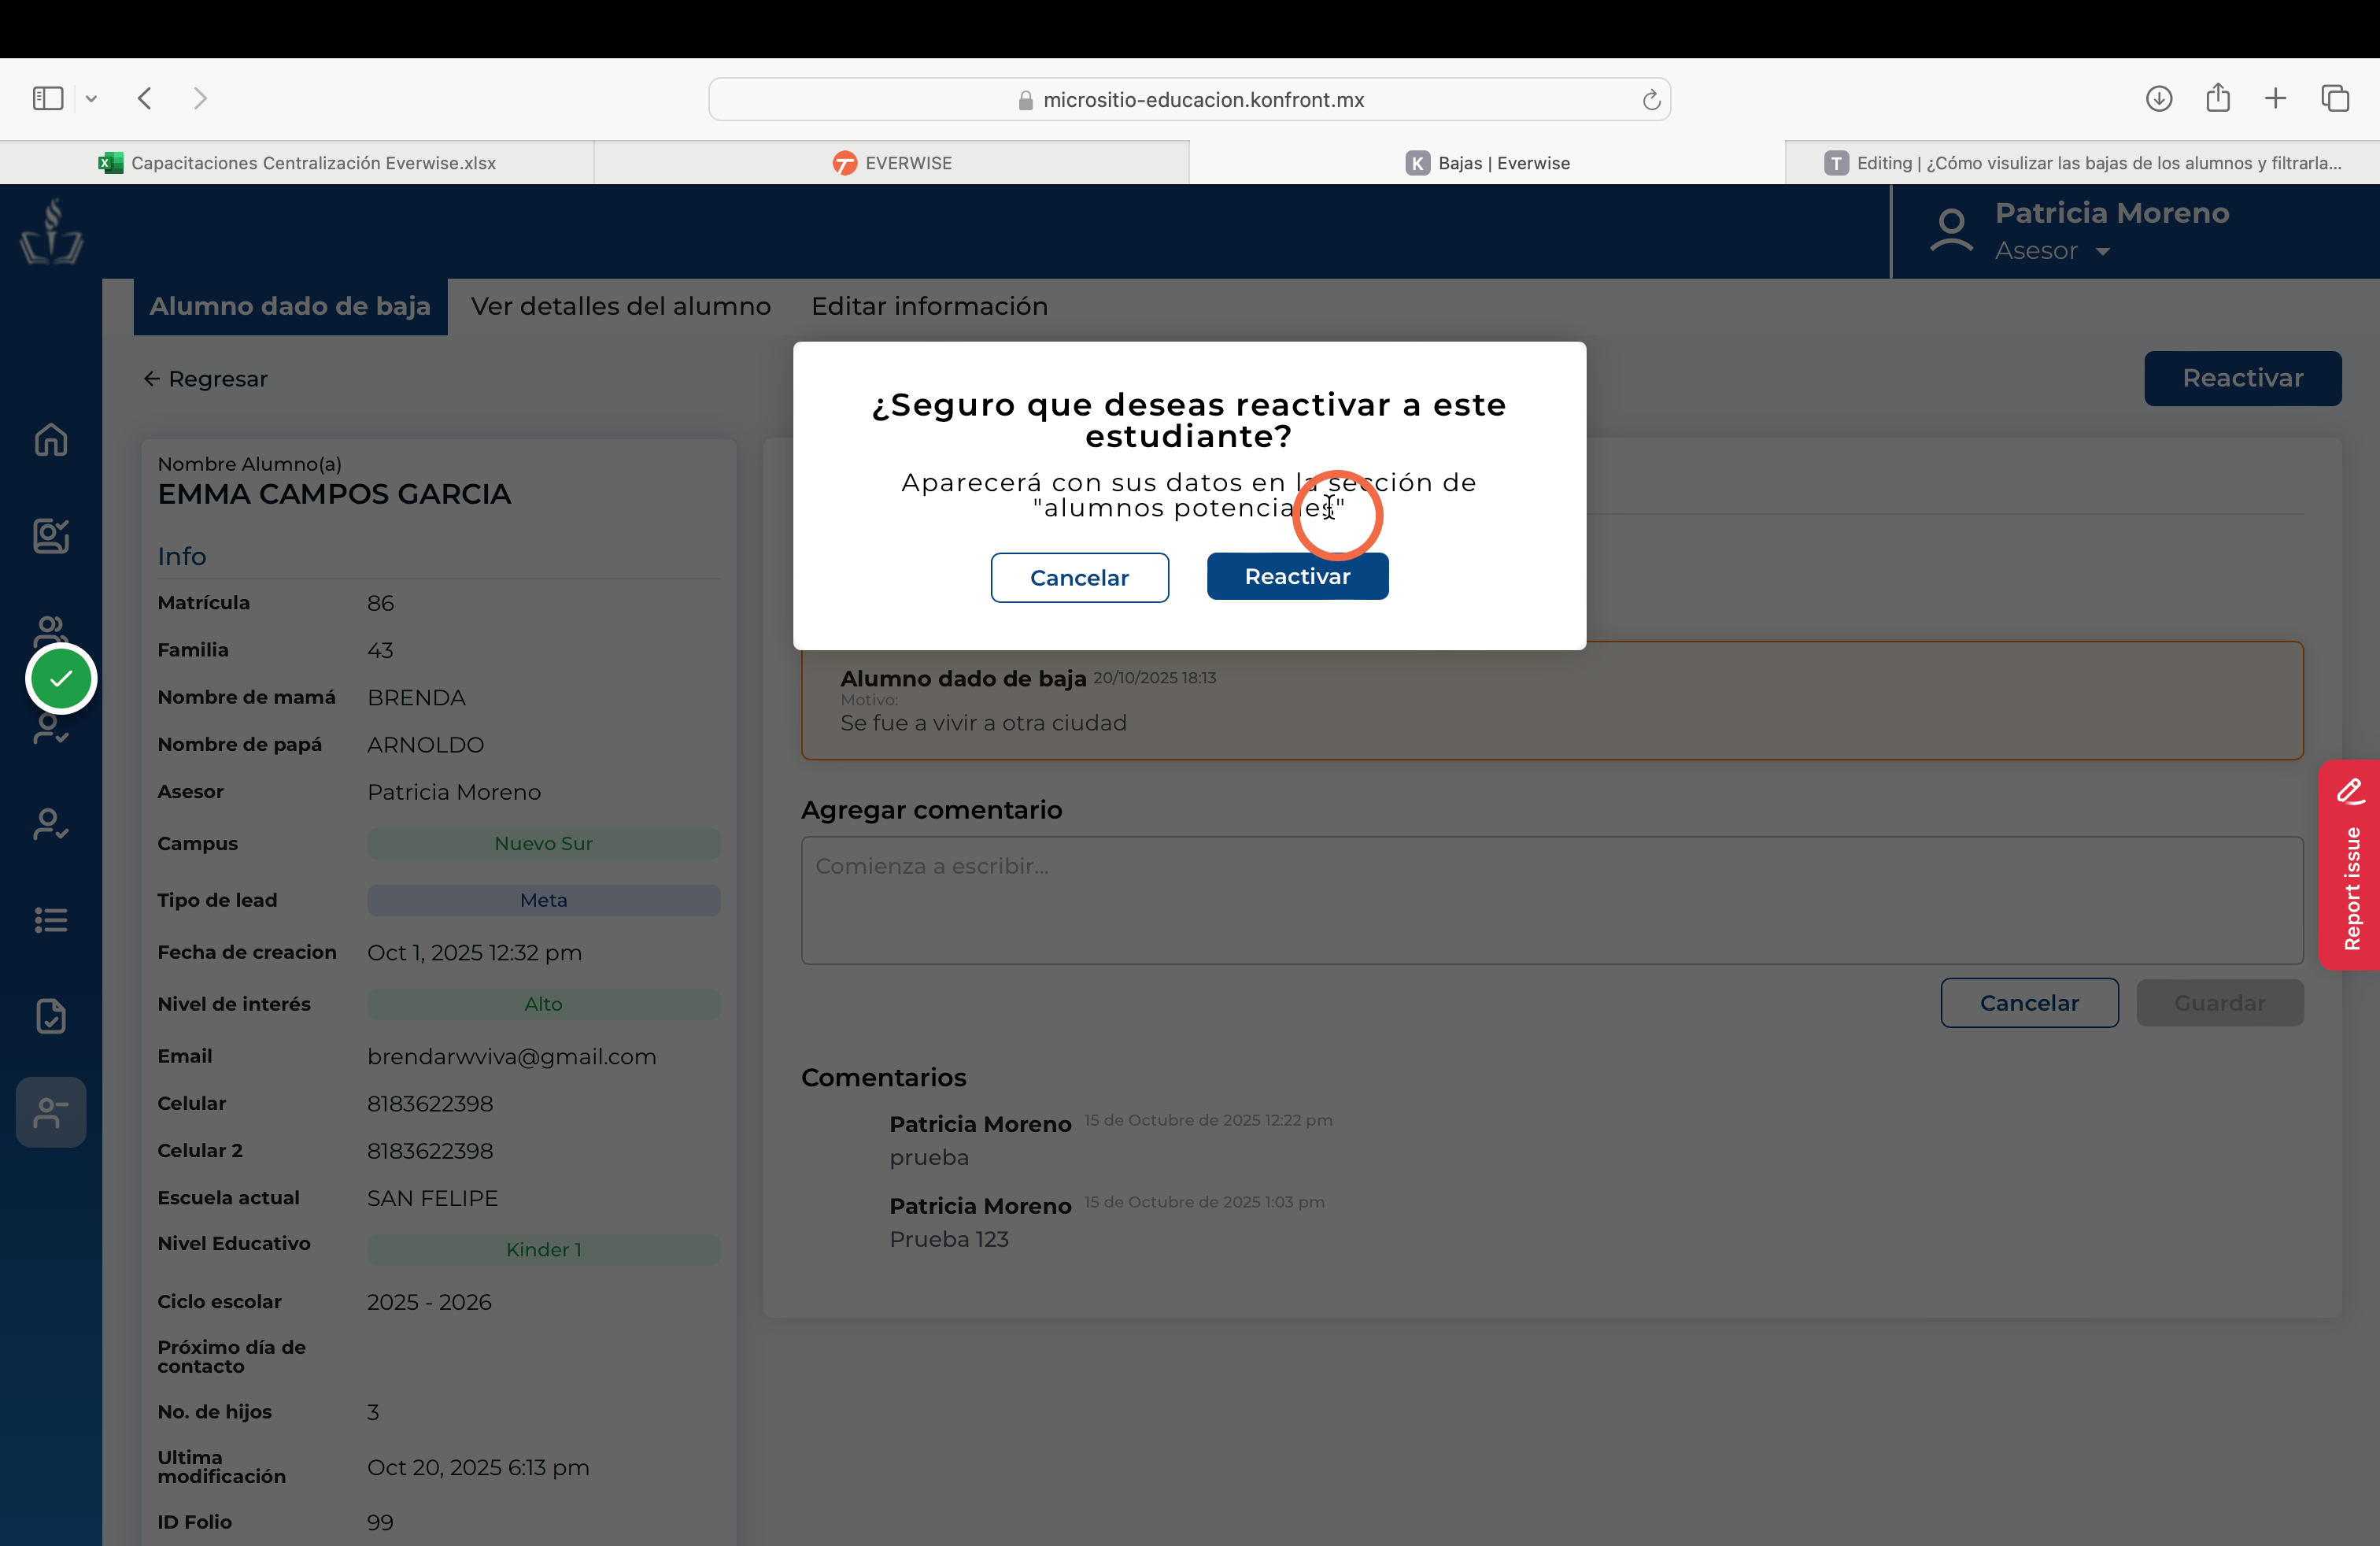This screenshot has height=1546, width=2380.
Task: Click the school crest logo at top left
Action: click(x=51, y=231)
